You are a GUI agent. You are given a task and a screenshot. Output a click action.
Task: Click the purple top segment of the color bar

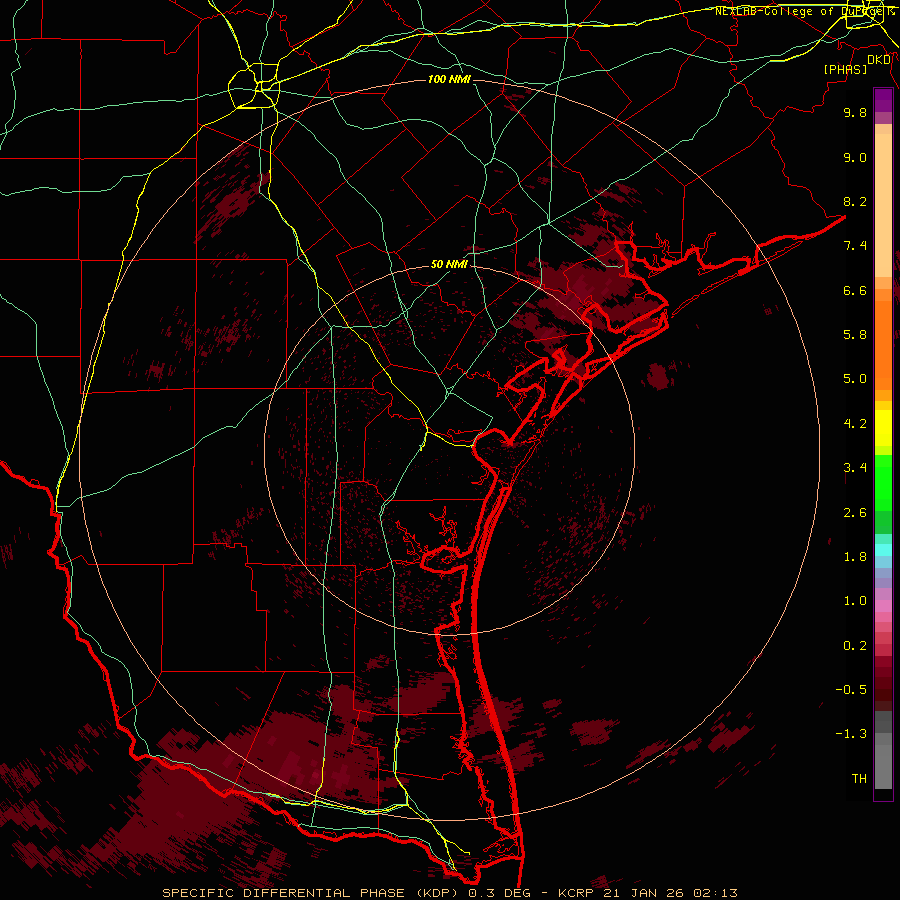coord(883,100)
